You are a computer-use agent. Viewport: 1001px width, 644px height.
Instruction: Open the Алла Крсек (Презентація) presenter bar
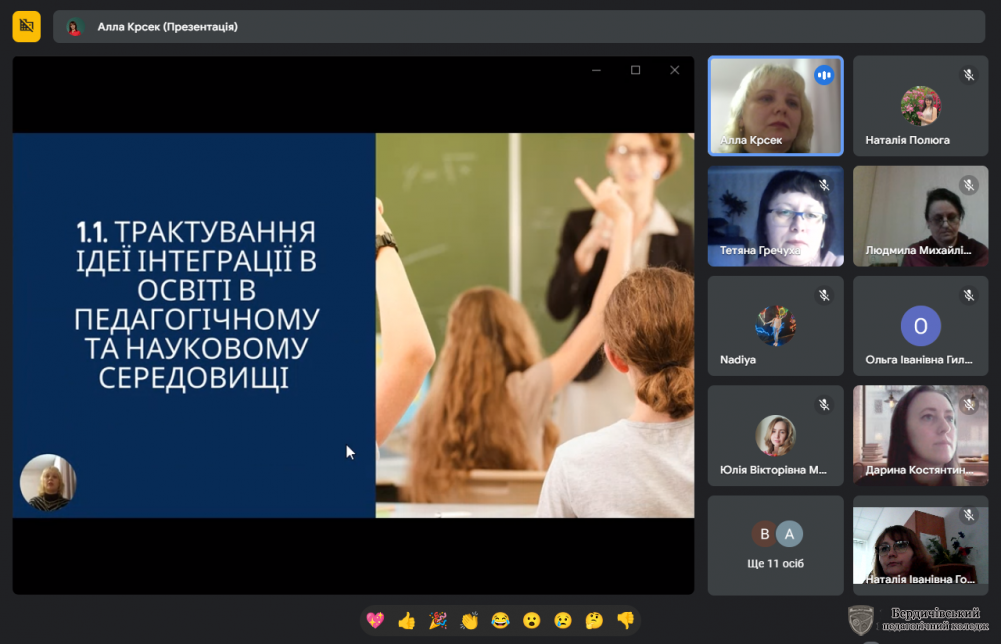[519, 27]
